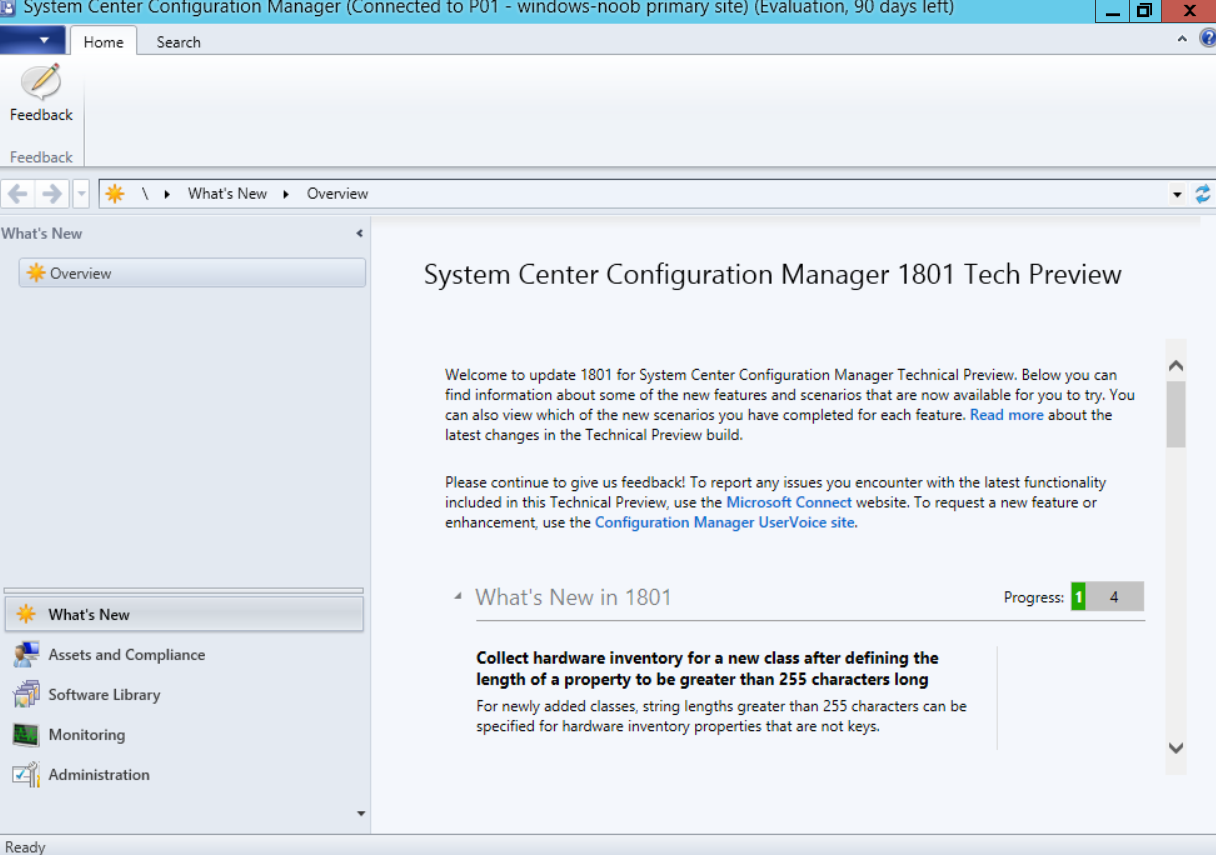Collapse the ribbon with the chevron
This screenshot has height=855, width=1216.
tap(1181, 39)
